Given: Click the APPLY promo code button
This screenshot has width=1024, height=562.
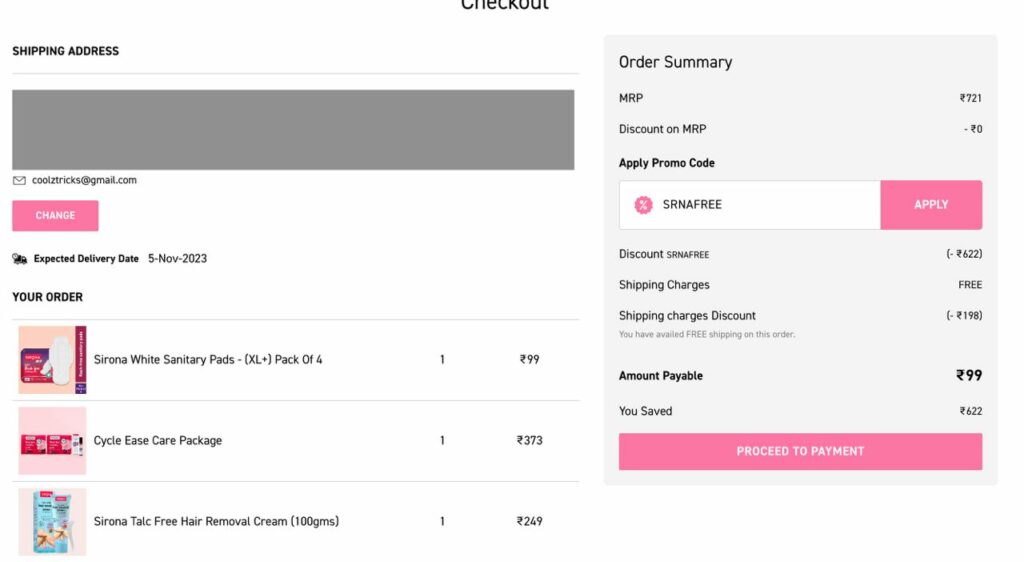Looking at the screenshot, I should pos(931,205).
